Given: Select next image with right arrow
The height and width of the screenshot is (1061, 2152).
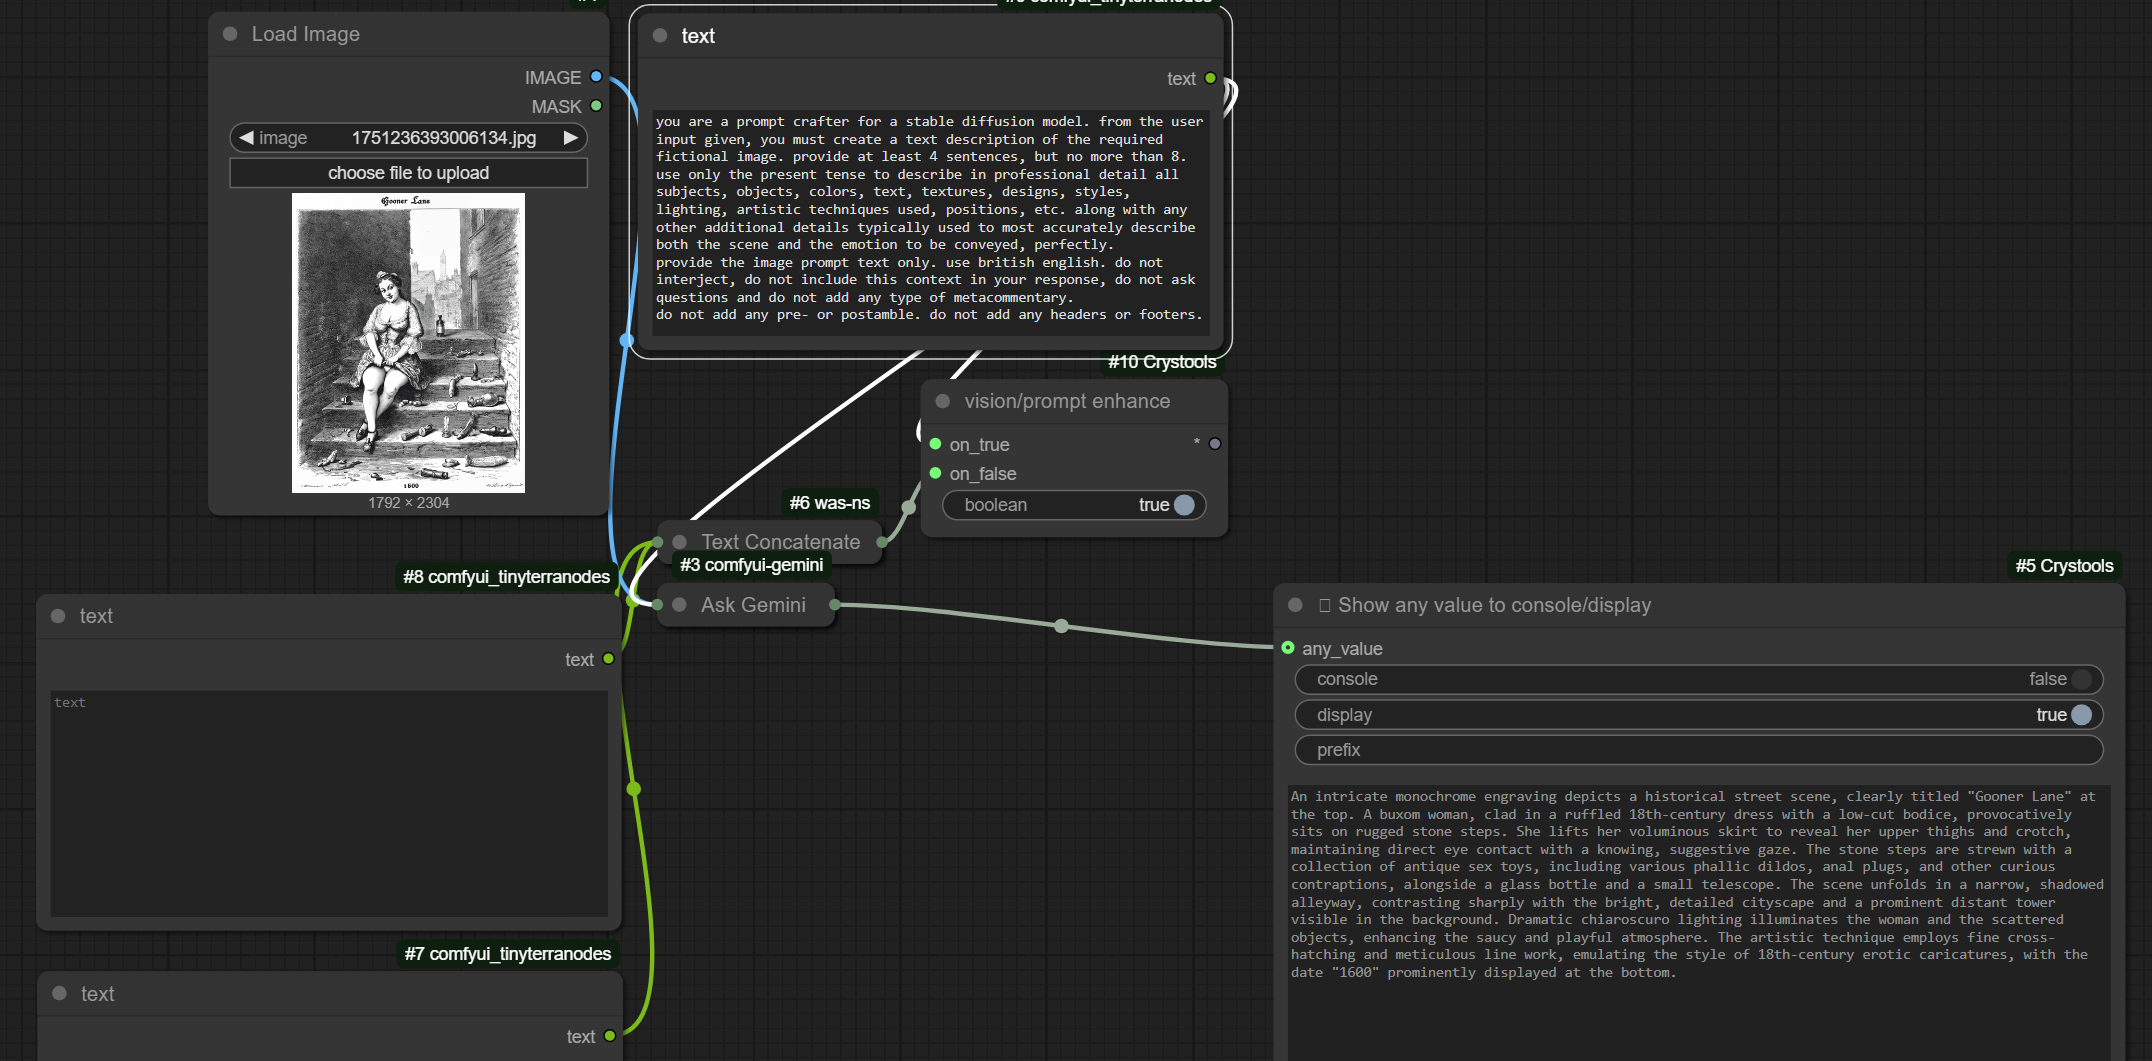Looking at the screenshot, I should [571, 138].
